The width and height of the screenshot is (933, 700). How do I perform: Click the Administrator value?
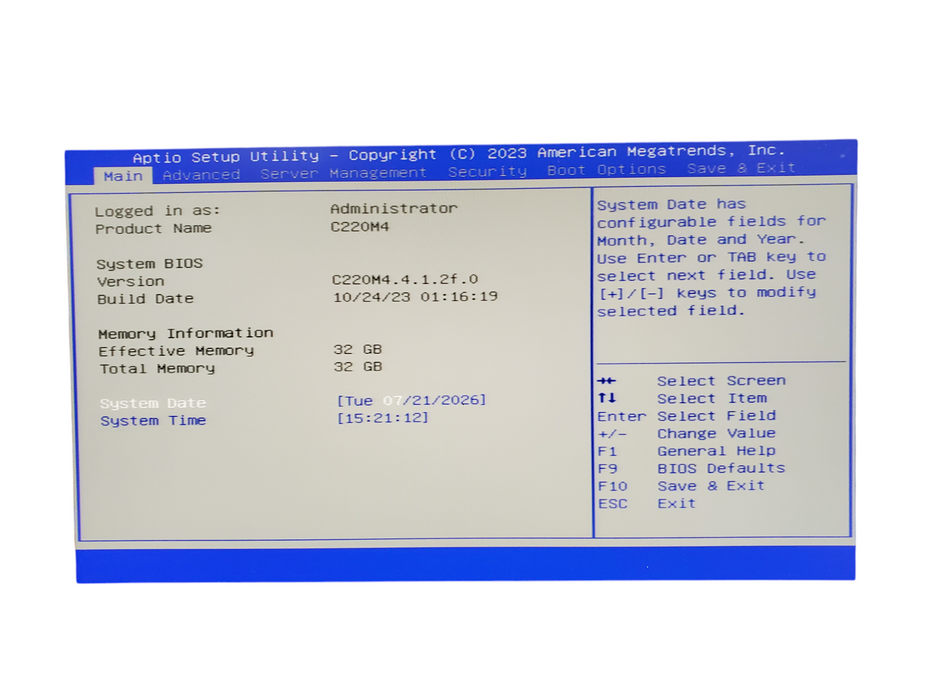click(x=394, y=208)
